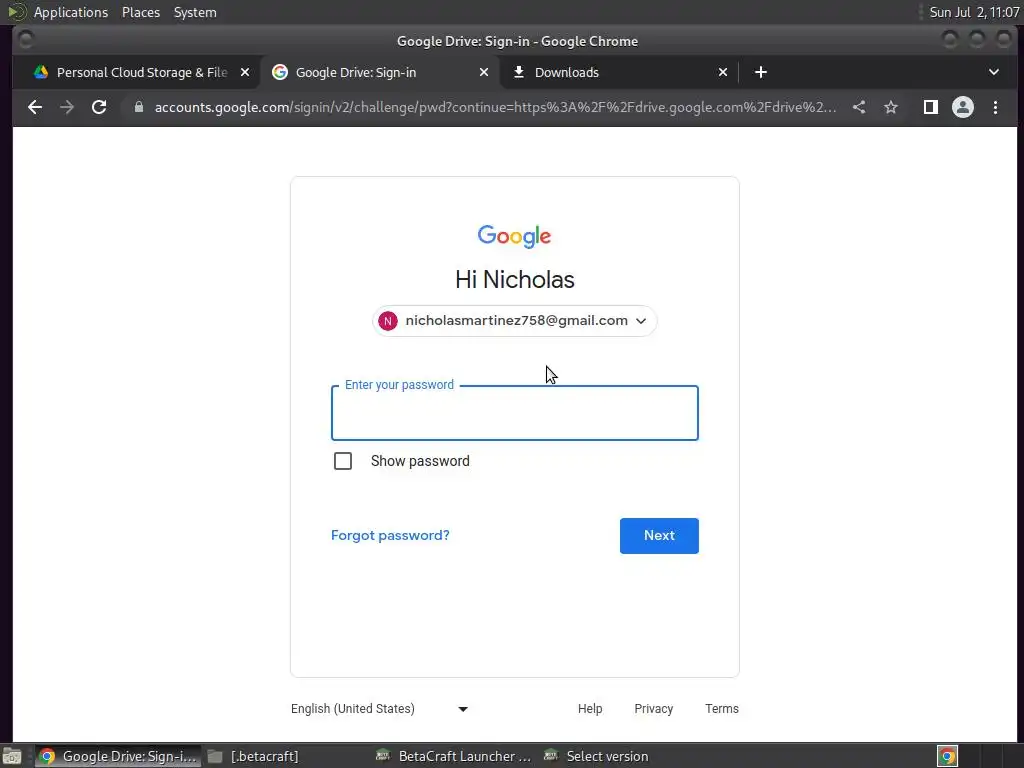
Task: Click the date and time in top panel
Action: click(x=974, y=12)
